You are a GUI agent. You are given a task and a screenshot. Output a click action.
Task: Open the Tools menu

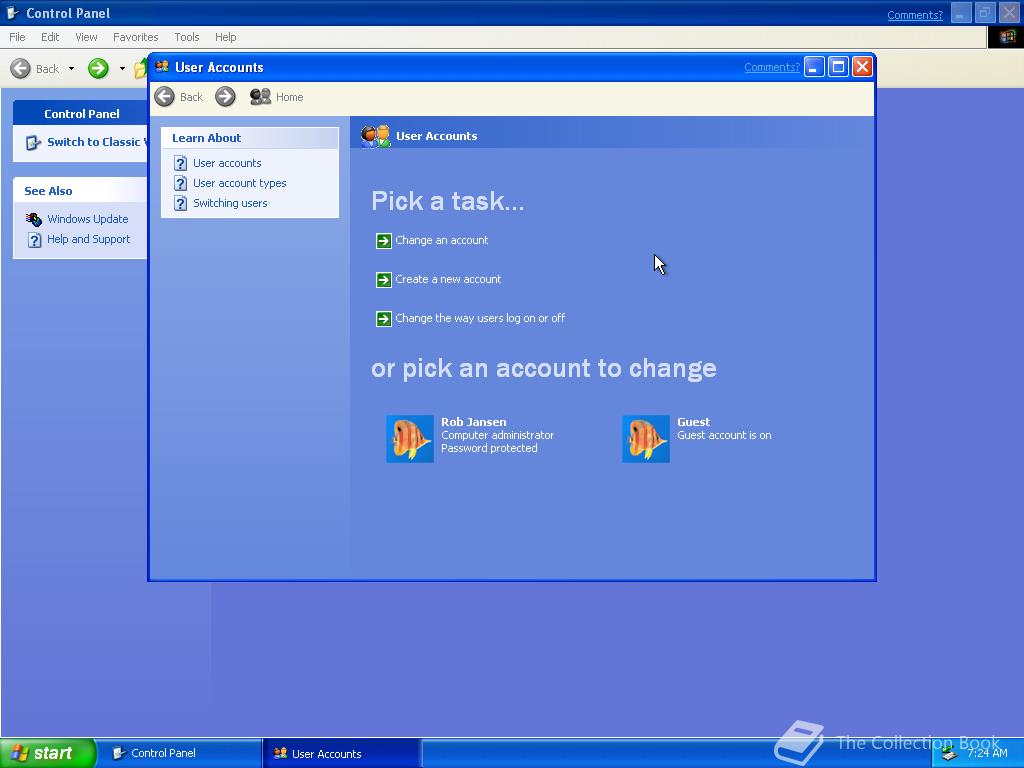pos(186,37)
